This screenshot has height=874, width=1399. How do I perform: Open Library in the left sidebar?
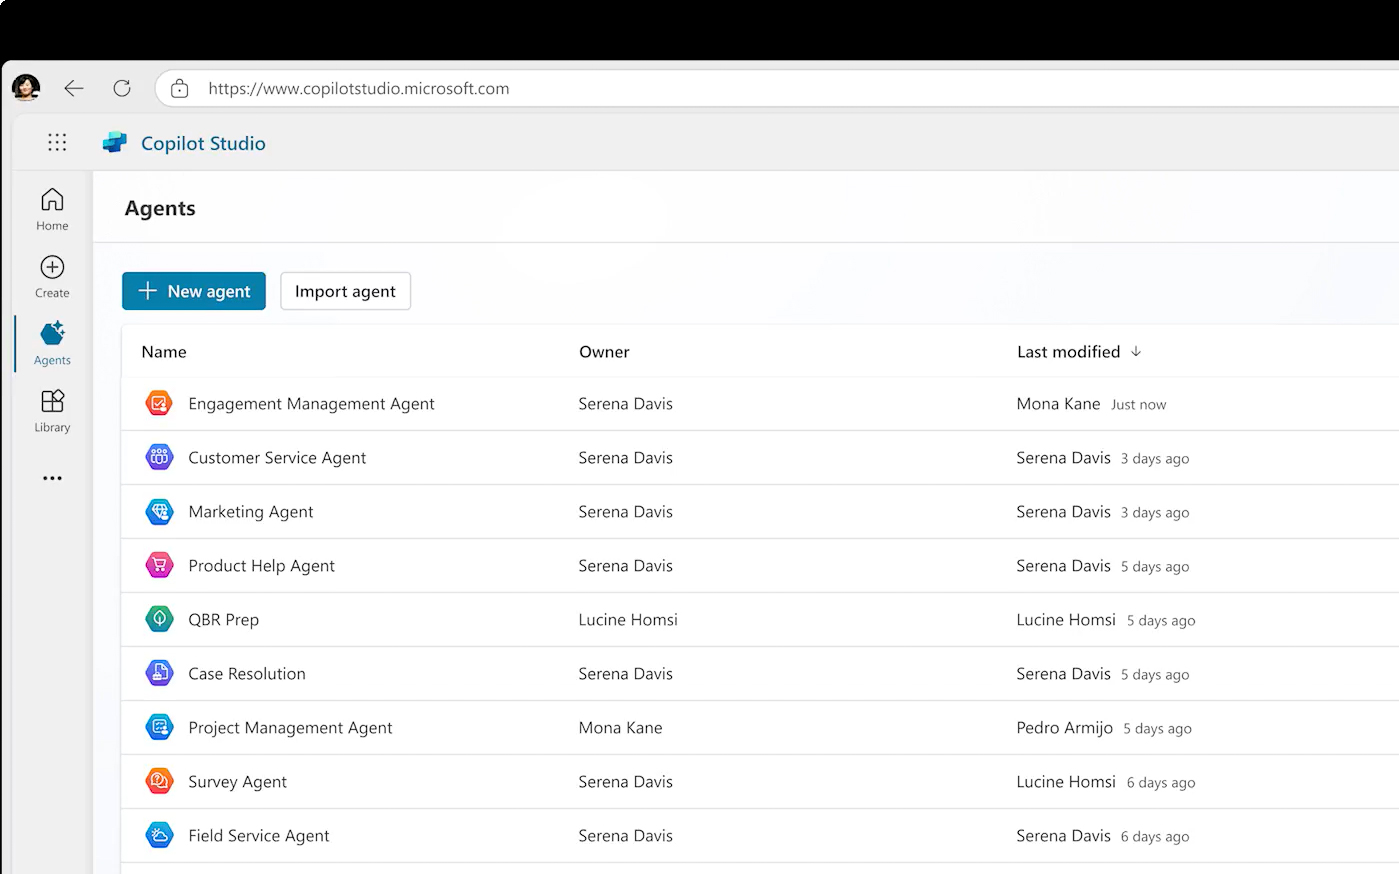click(x=52, y=411)
